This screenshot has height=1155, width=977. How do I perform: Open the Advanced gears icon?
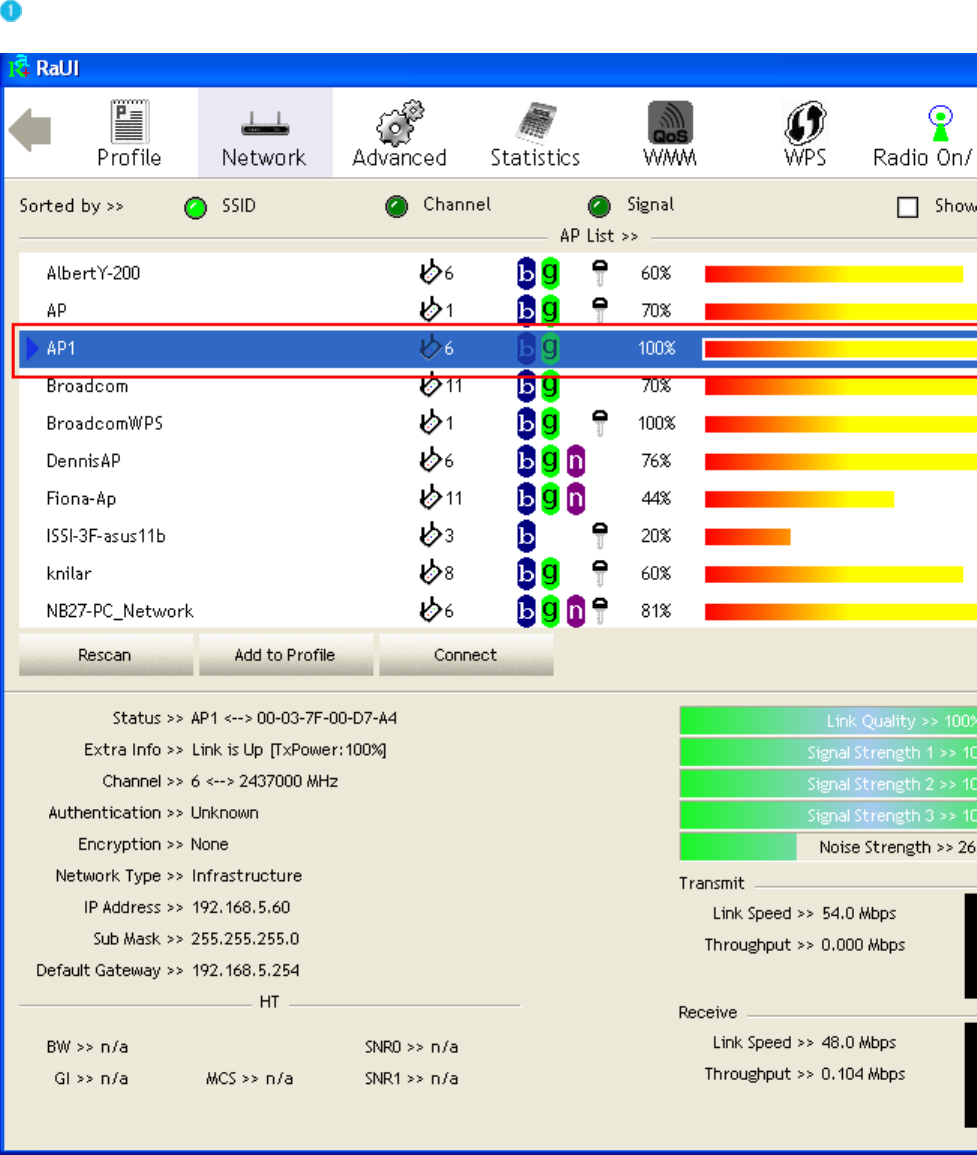[400, 123]
